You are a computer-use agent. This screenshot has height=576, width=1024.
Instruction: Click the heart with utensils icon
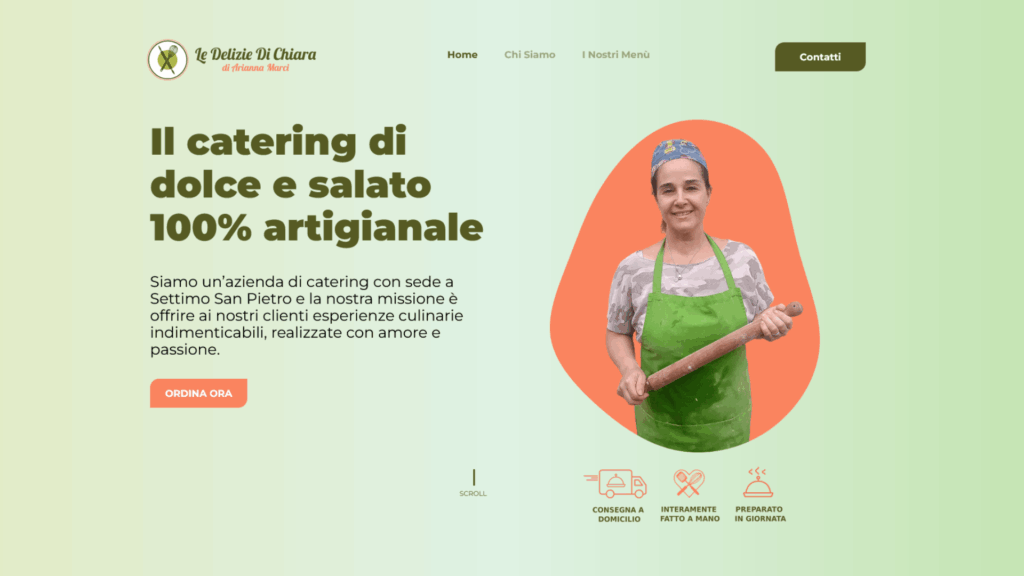(689, 483)
